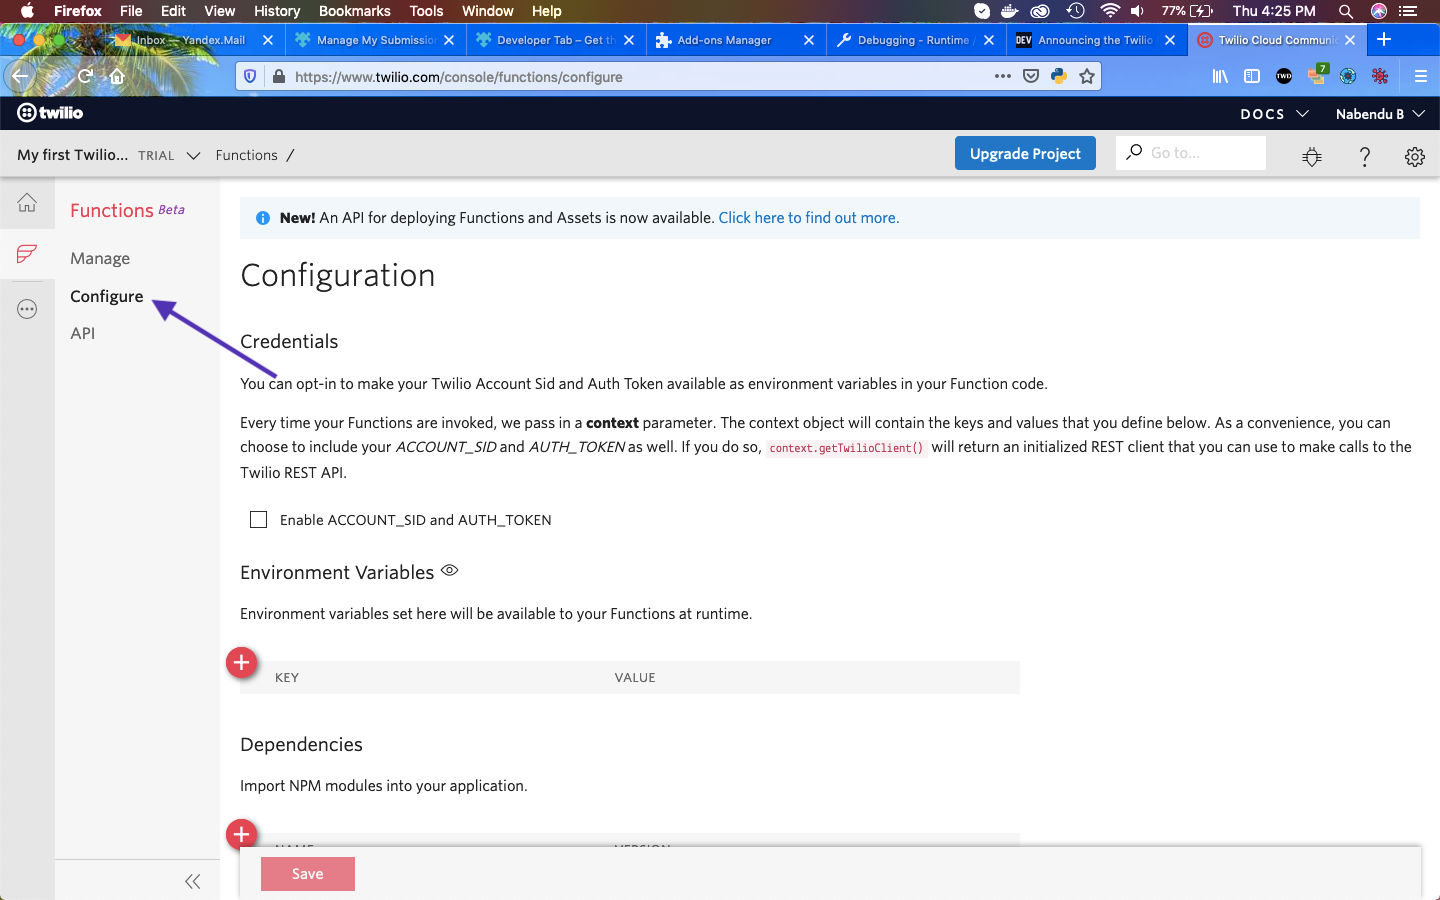
Task: Open API in Functions sidebar
Action: [x=83, y=333]
